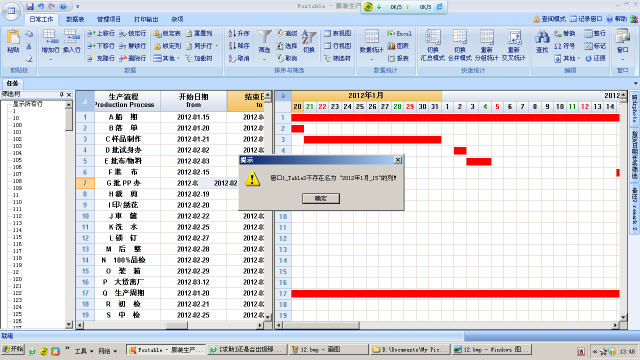Image resolution: width=640 pixels, height=360 pixels.
Task: Switch to 管理项目 ribbon tab
Action: point(109,19)
